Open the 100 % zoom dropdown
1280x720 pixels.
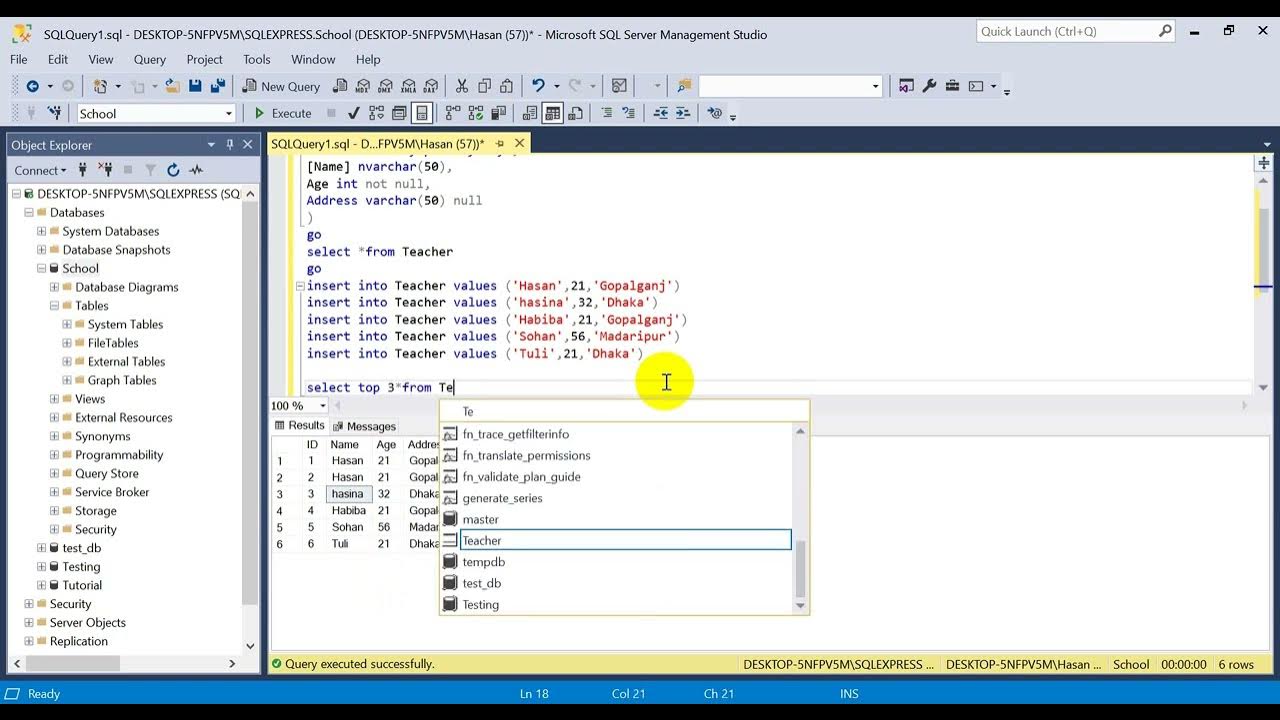click(x=323, y=406)
